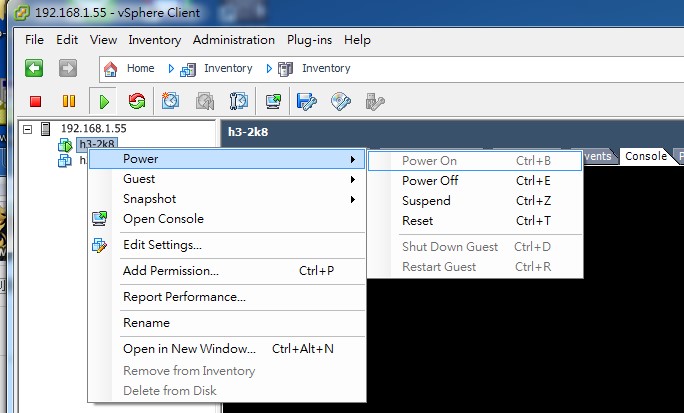Choose Open Console from context menu
This screenshot has height=413, width=684.
(x=227, y=218)
